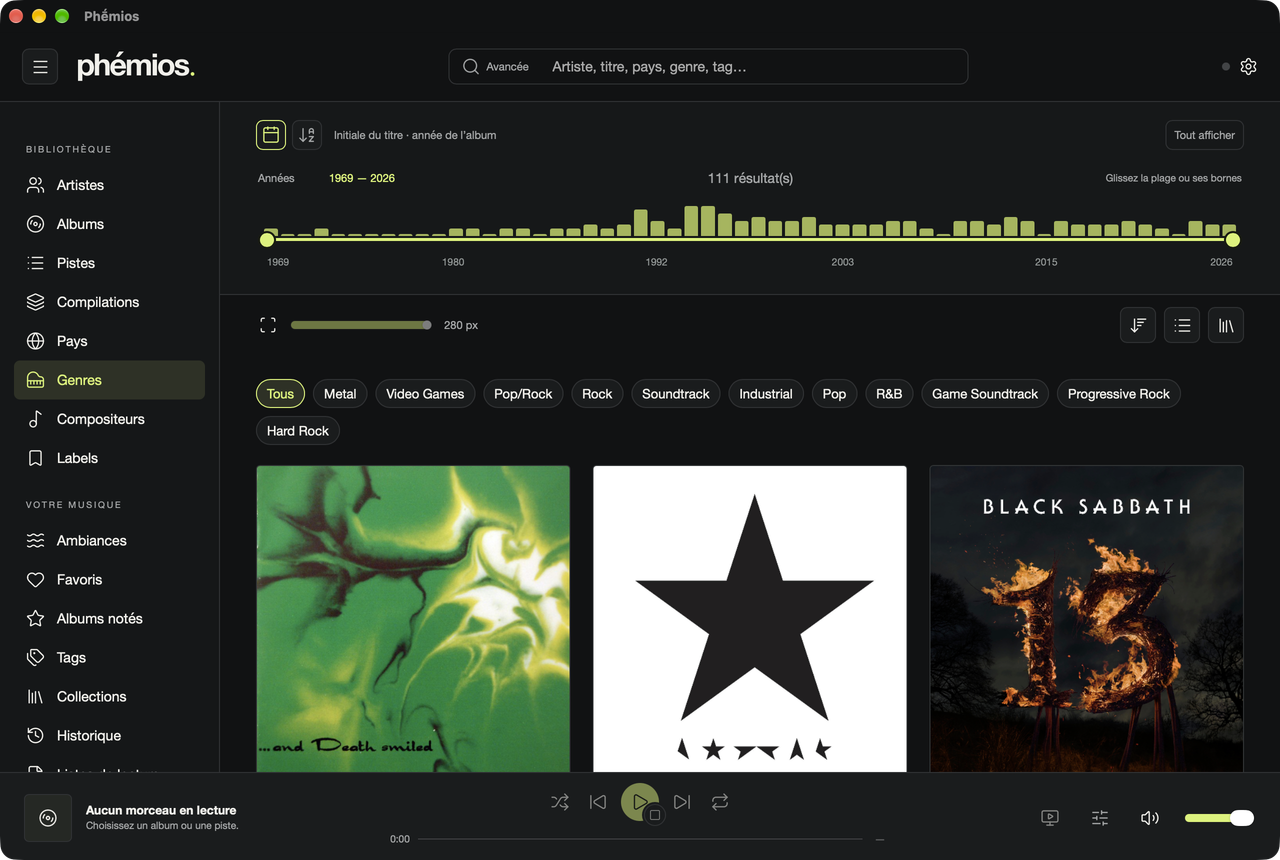Open Compilations section

(110, 302)
